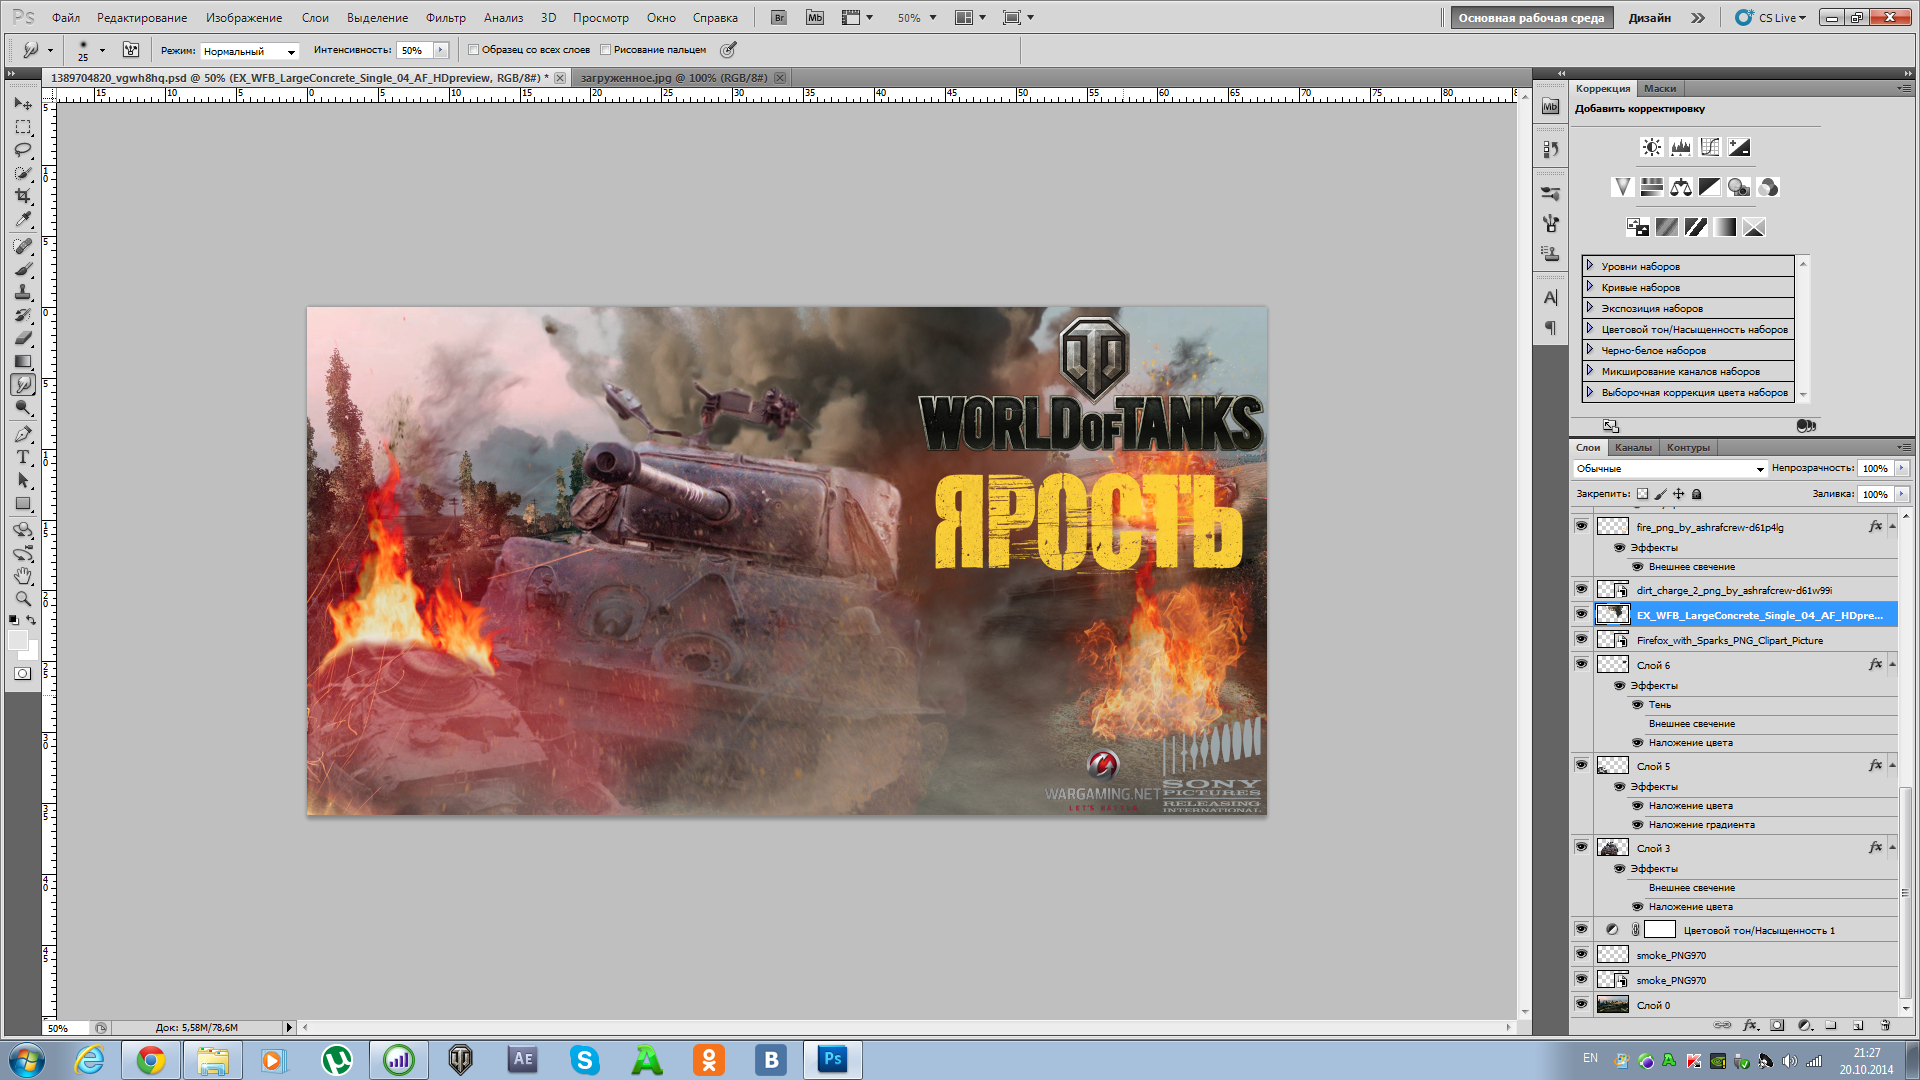Viewport: 1920px width, 1080px height.
Task: Add a Vibrance adjustment
Action: [x=1623, y=187]
